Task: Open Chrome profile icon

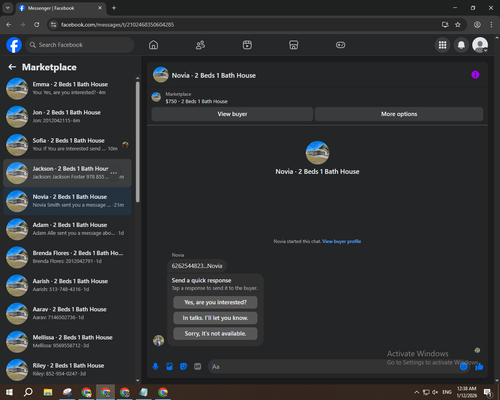Action: pyautogui.click(x=477, y=25)
